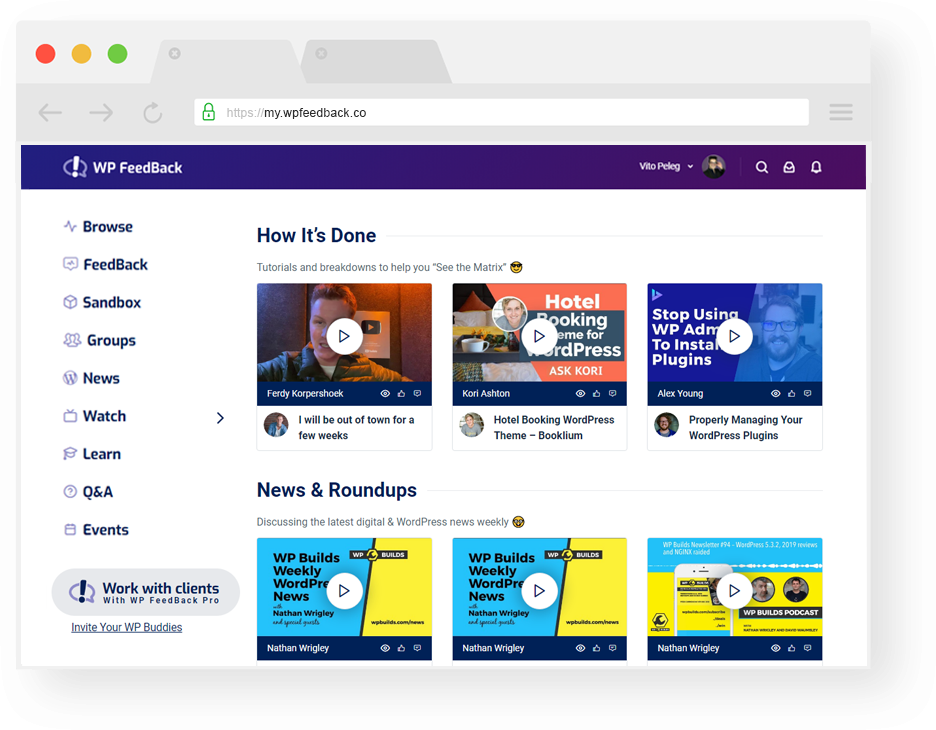Open Hotel Booking WordPress Theme – Booklium title
936x730 pixels.
pyautogui.click(x=554, y=427)
